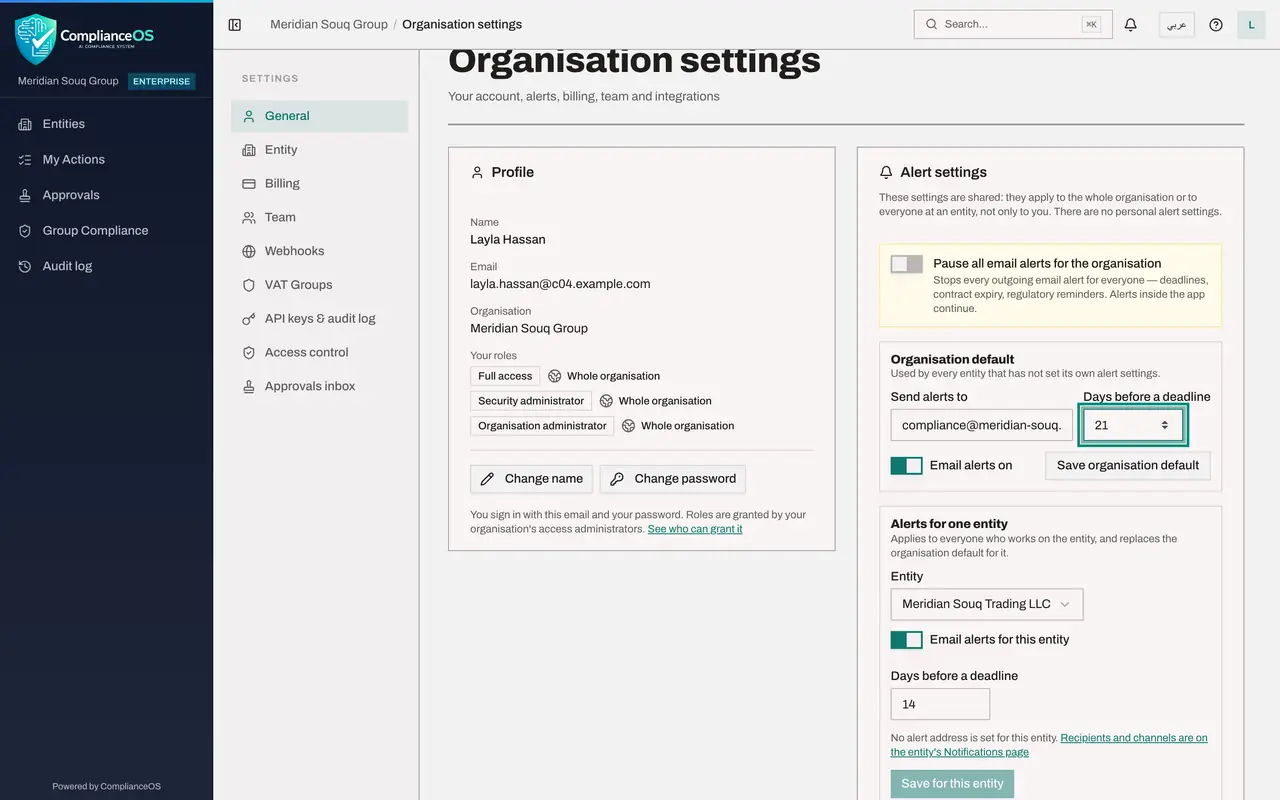This screenshot has height=800, width=1280.
Task: Click the My Actions checklist icon
Action: pos(25,159)
